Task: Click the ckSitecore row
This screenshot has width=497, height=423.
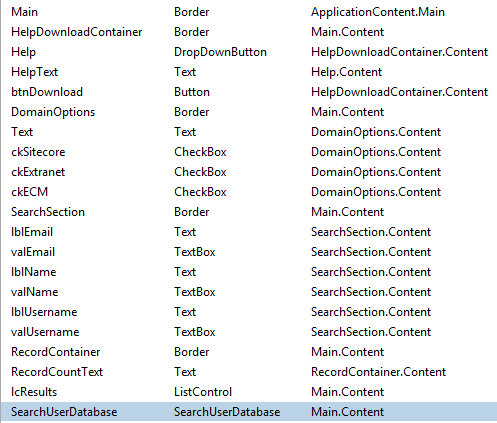Action: (249, 152)
